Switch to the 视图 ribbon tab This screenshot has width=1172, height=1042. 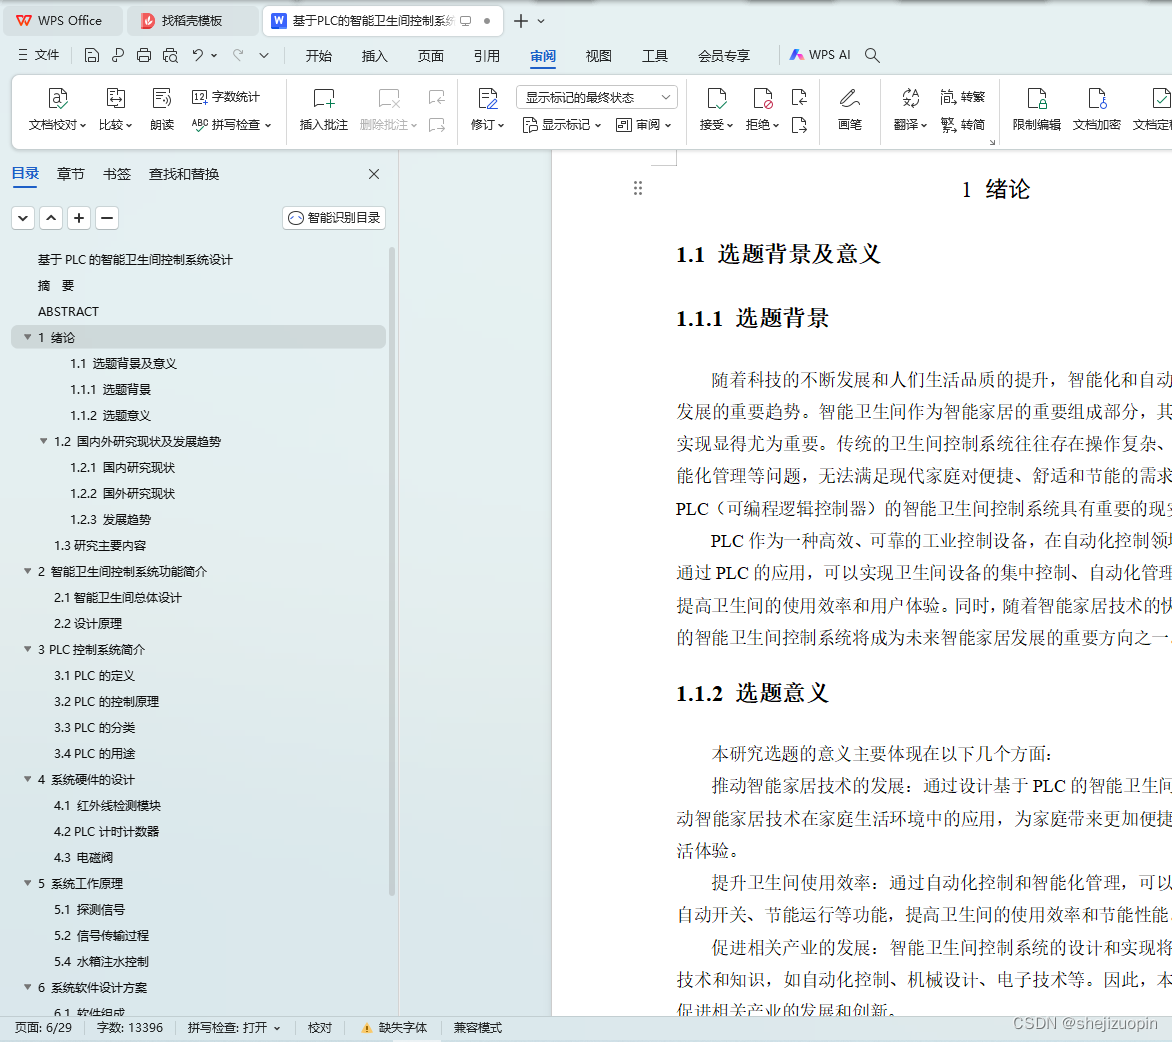599,56
